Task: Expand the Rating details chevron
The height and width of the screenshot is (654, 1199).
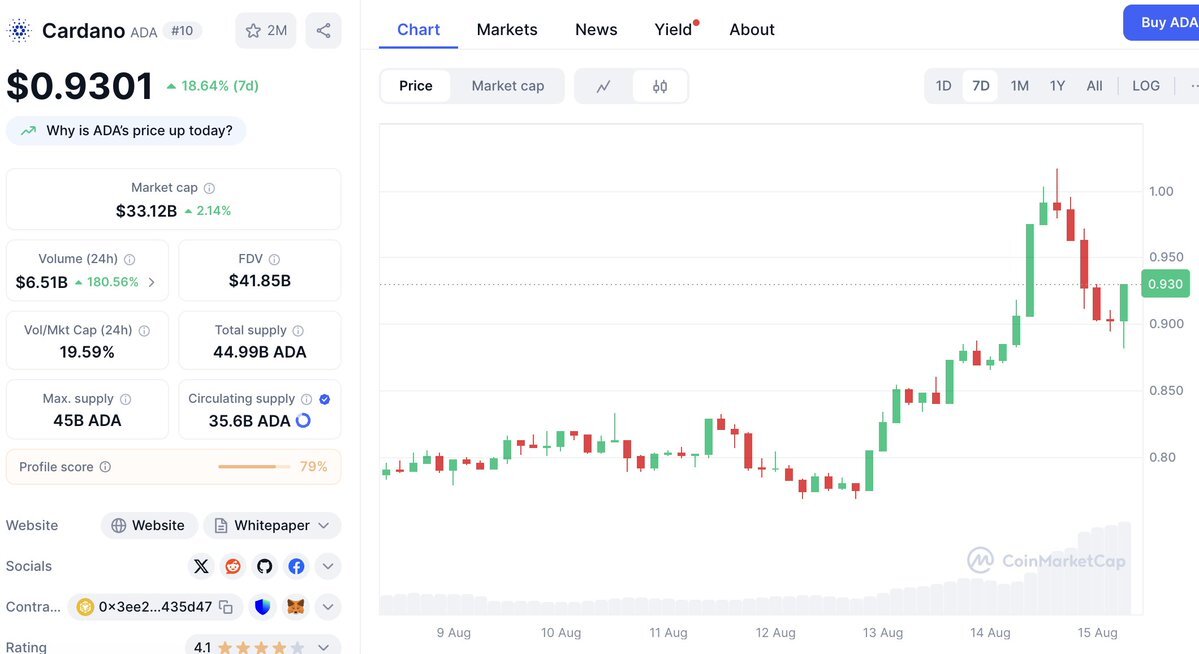Action: pyautogui.click(x=323, y=647)
